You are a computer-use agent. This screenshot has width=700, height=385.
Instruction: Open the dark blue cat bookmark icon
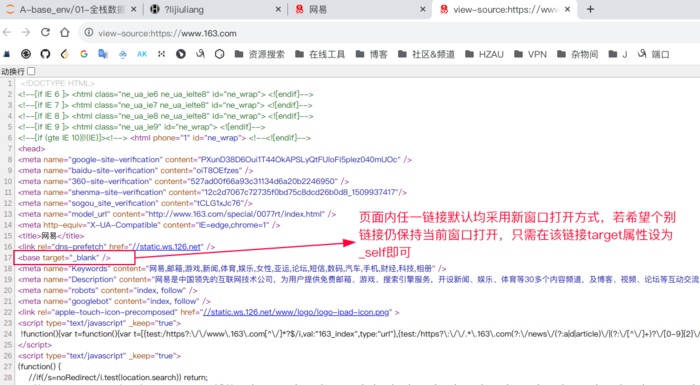(x=7, y=54)
